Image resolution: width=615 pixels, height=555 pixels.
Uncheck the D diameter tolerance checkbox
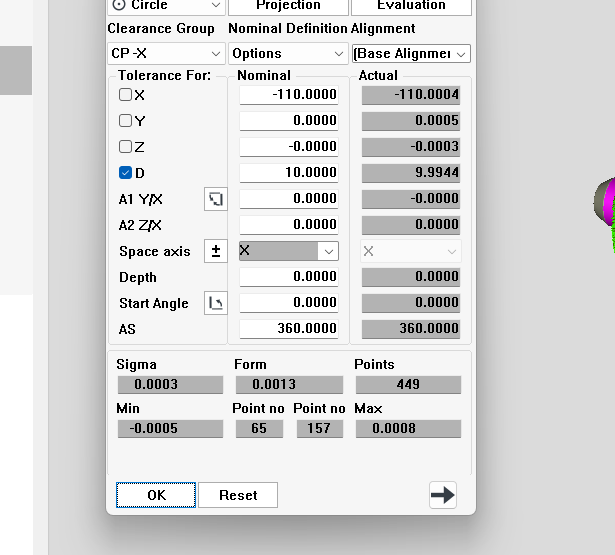point(126,173)
